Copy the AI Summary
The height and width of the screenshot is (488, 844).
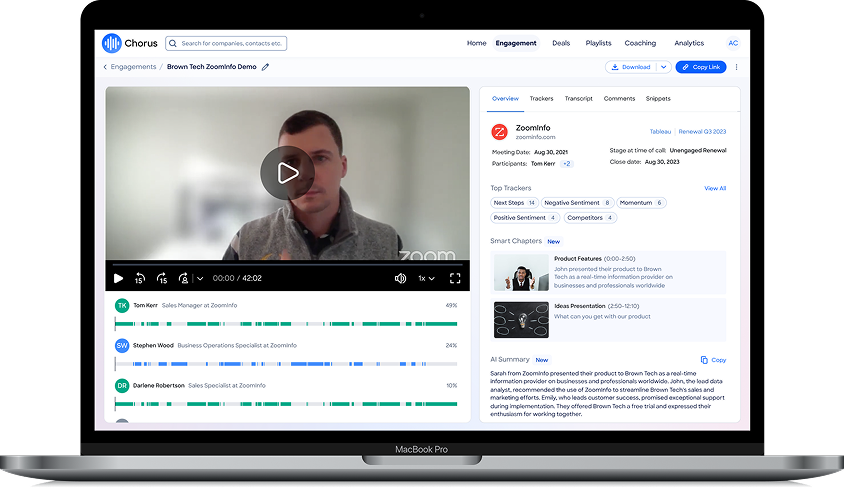pos(713,360)
